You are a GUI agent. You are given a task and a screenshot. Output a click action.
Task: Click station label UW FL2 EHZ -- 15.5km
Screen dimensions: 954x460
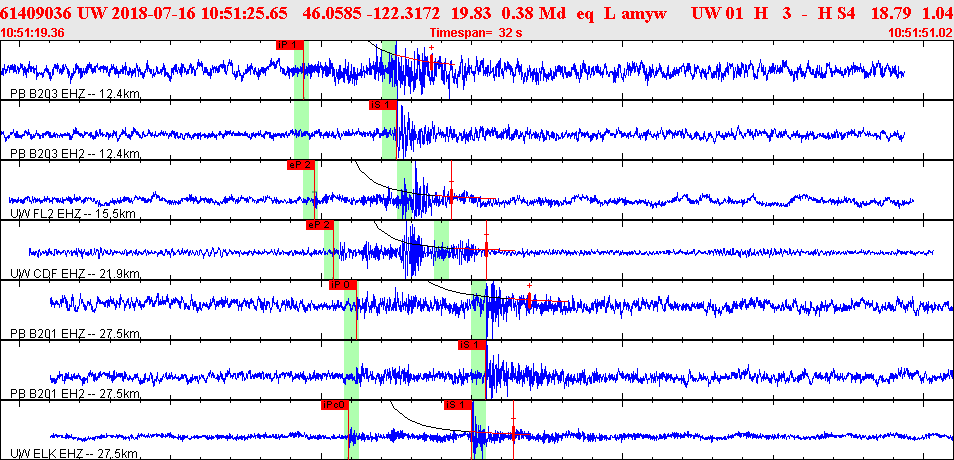point(73,214)
